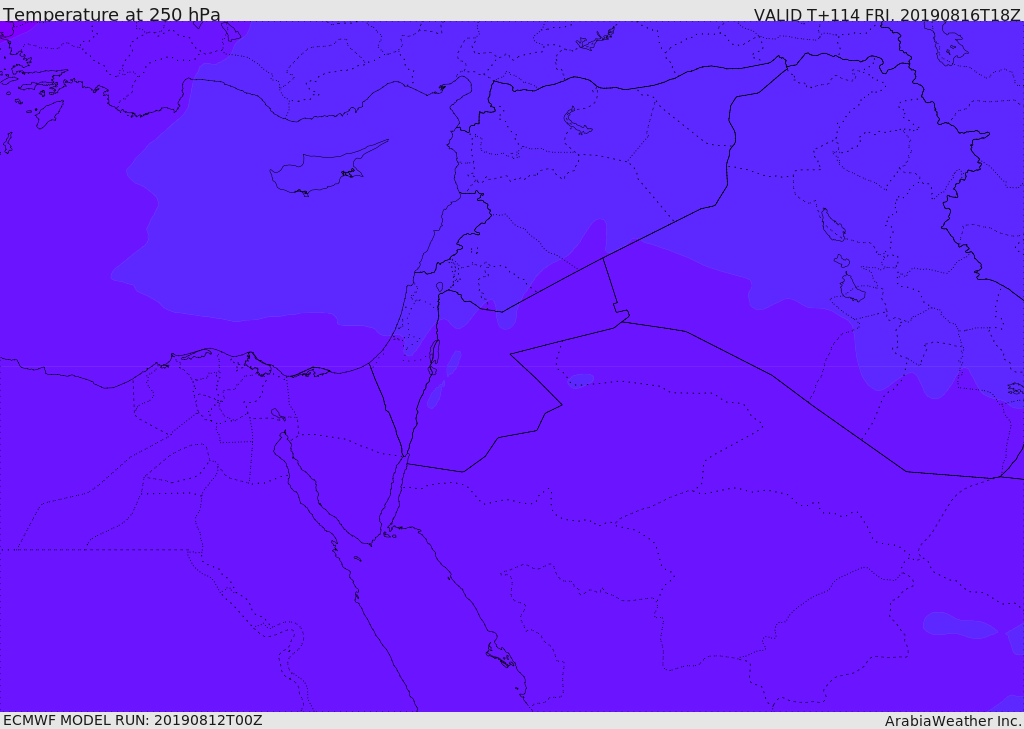Image resolution: width=1024 pixels, height=729 pixels.
Task: Click the 'Temperature at 250 hPa' title text
Action: [112, 13]
